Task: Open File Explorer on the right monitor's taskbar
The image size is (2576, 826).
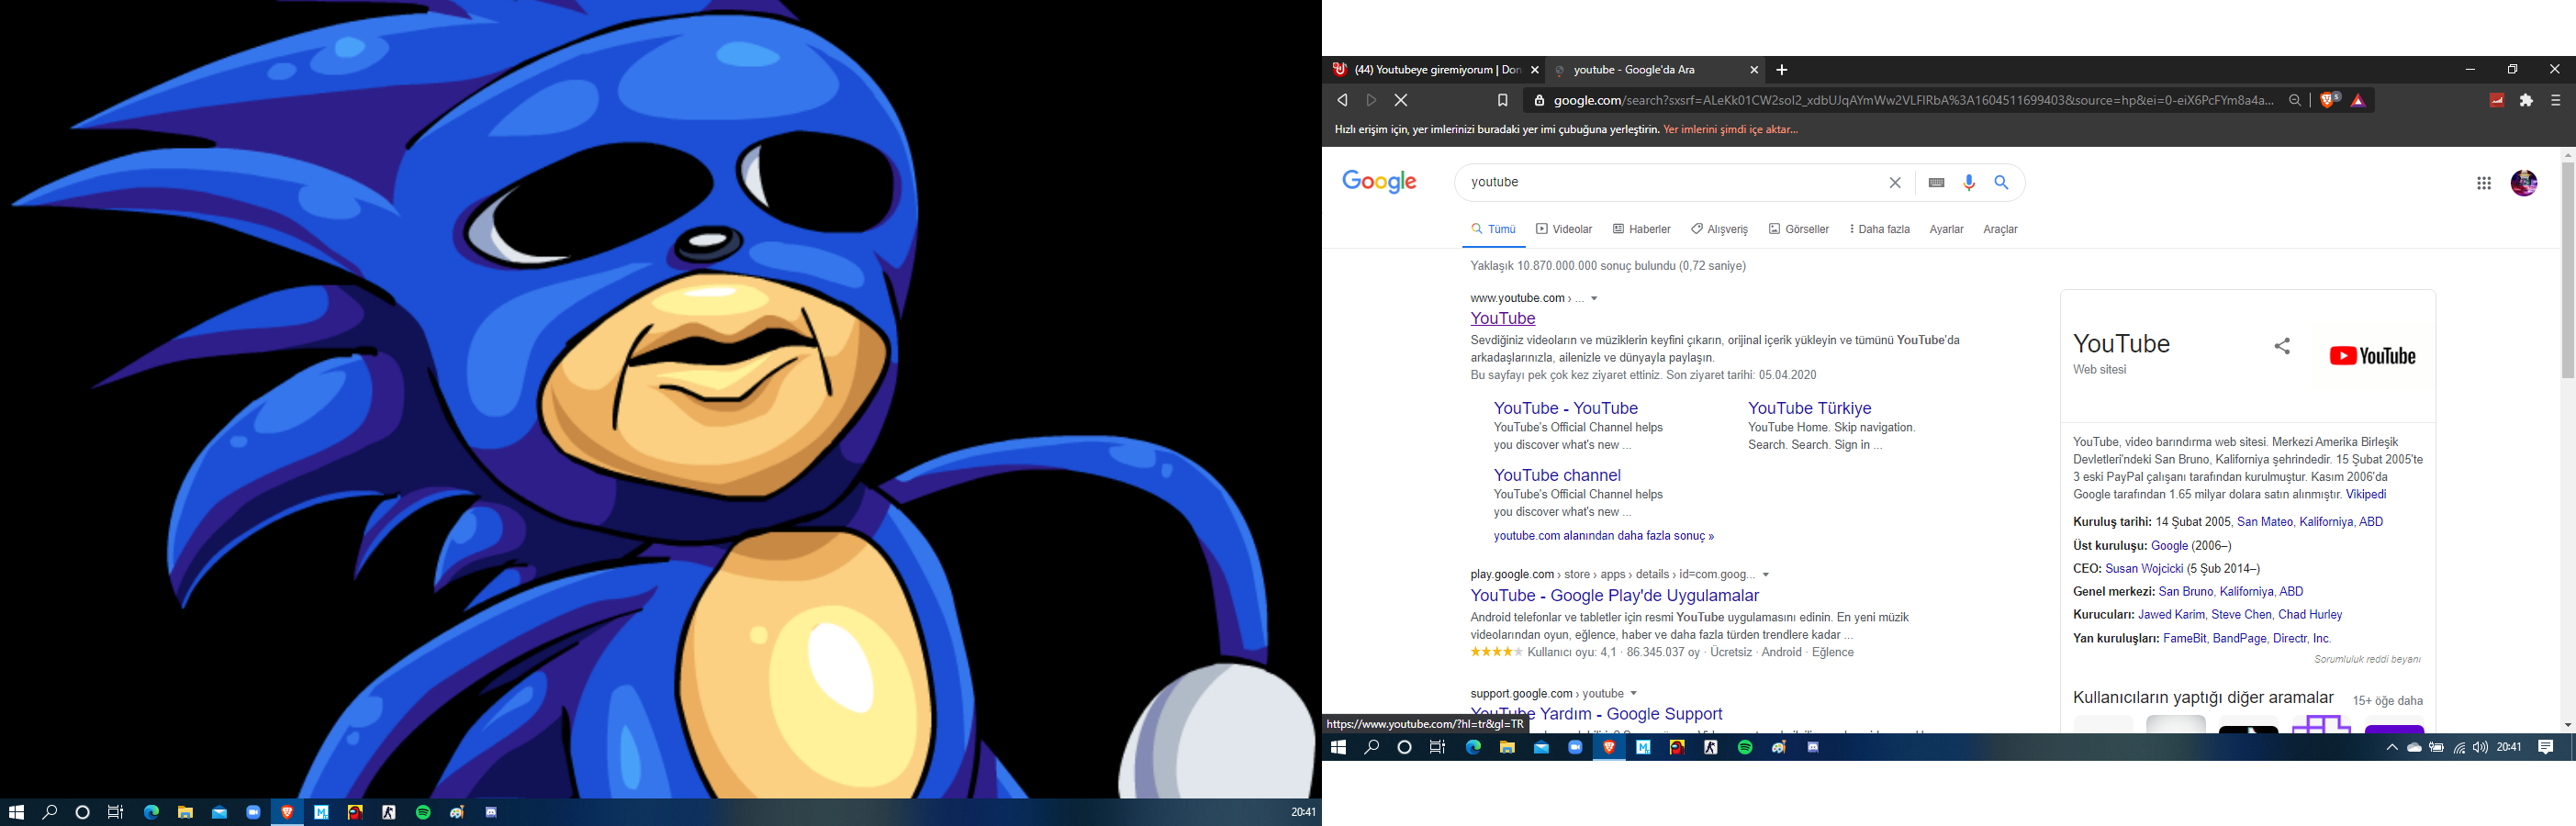Action: click(x=1507, y=747)
